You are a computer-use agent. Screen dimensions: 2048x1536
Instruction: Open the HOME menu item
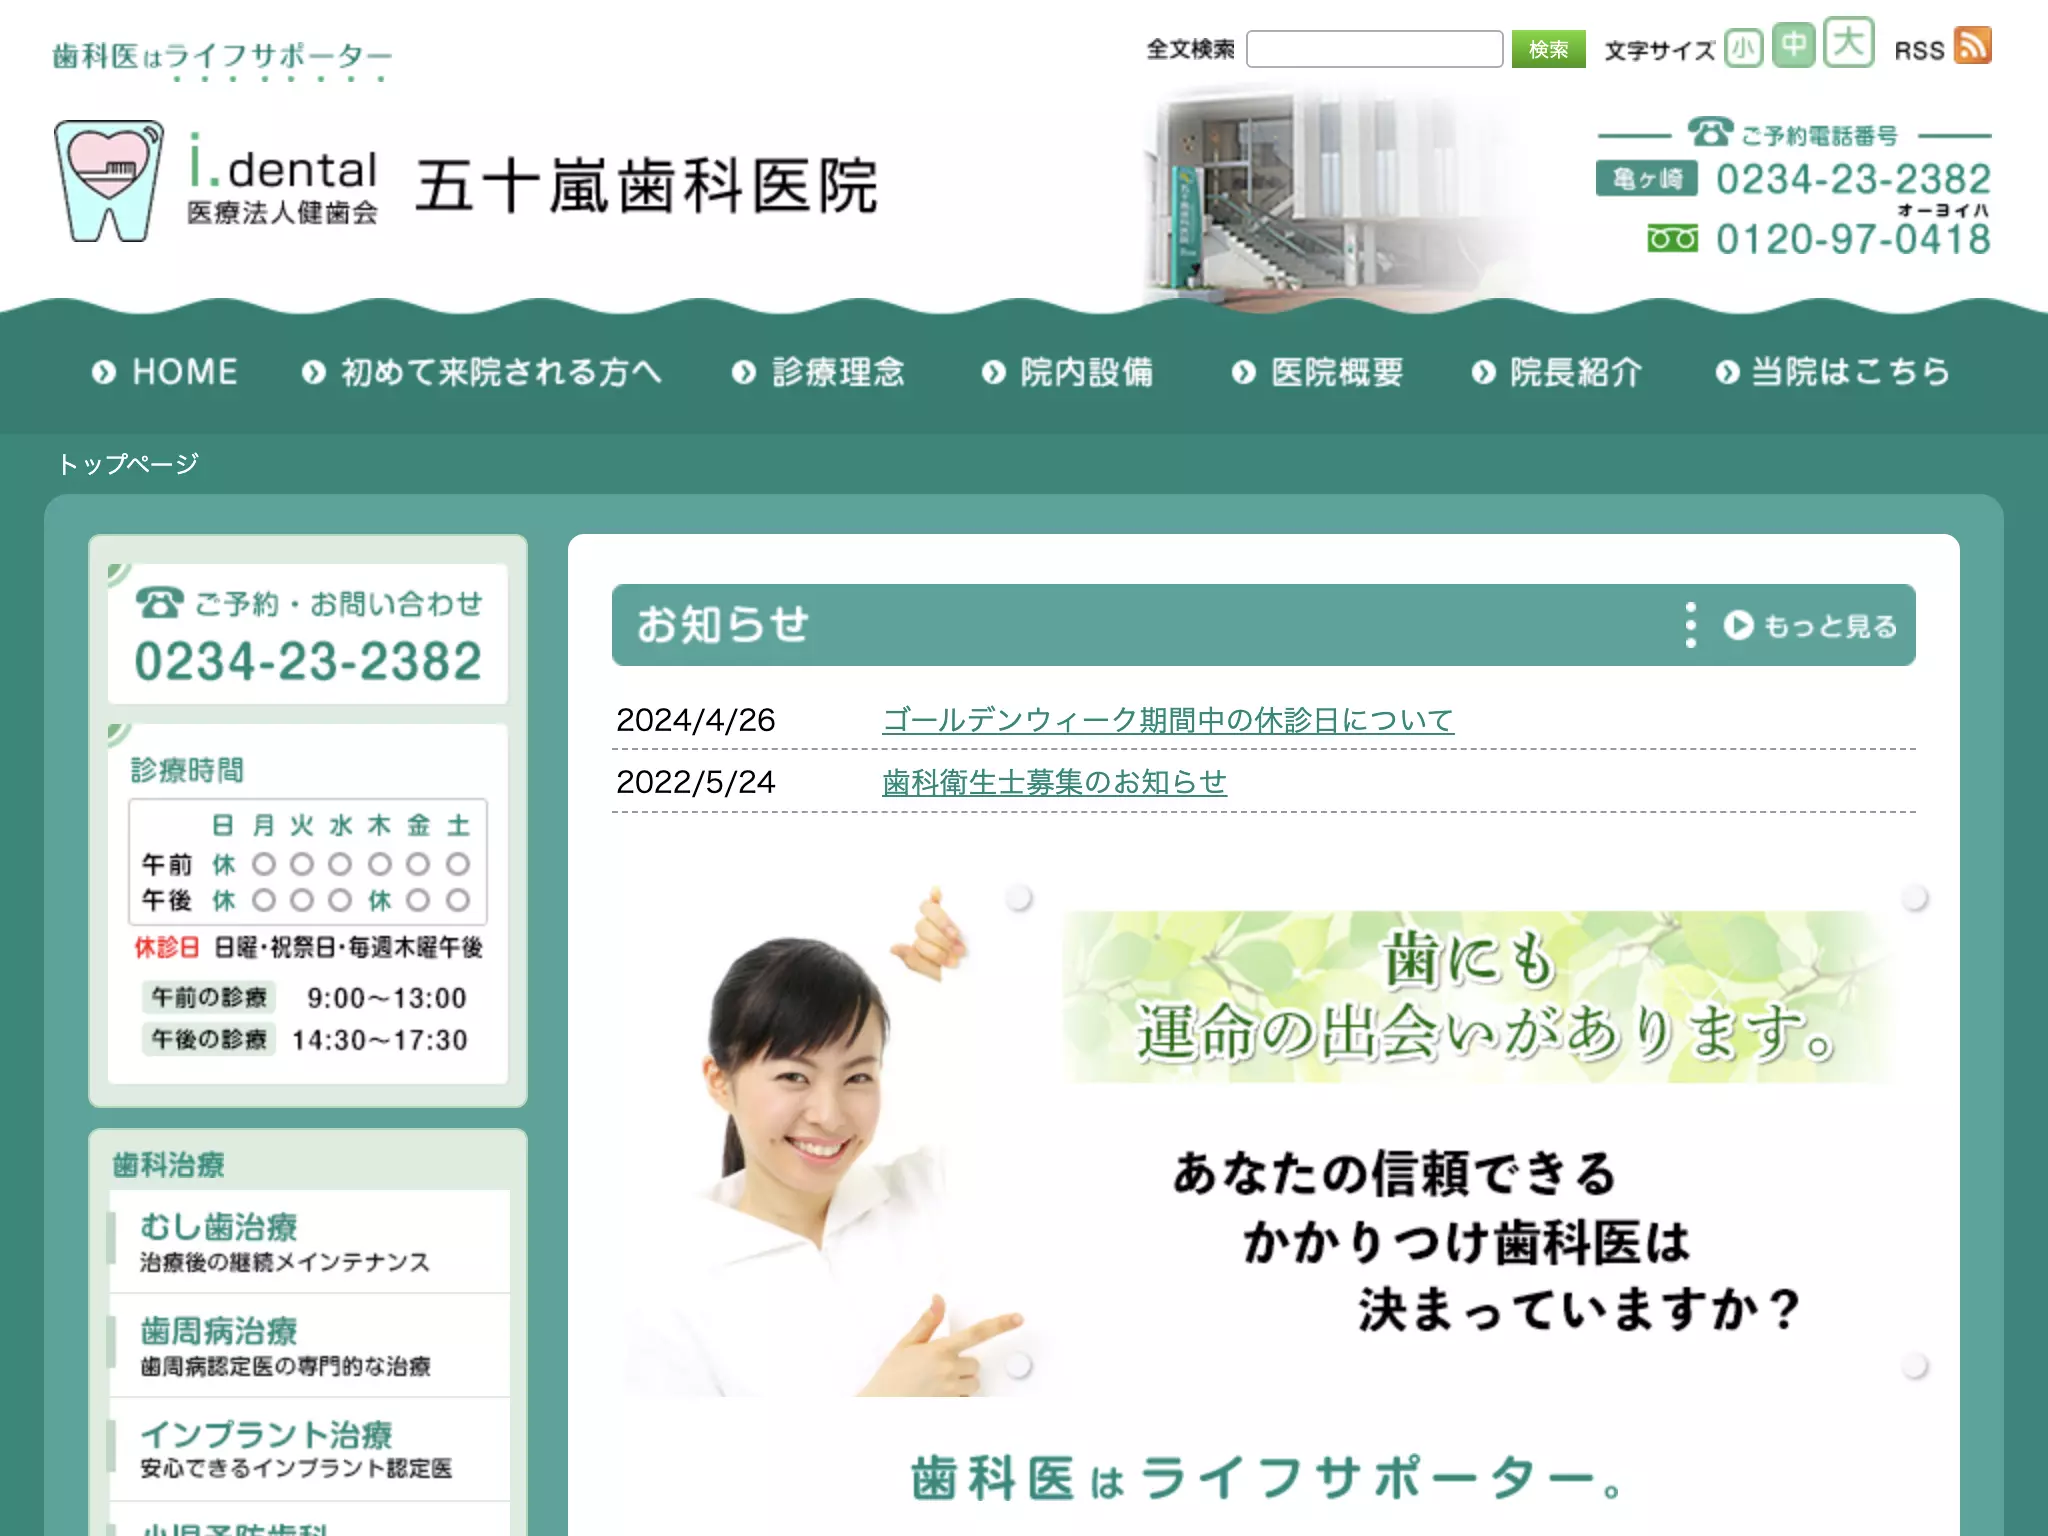pyautogui.click(x=165, y=372)
